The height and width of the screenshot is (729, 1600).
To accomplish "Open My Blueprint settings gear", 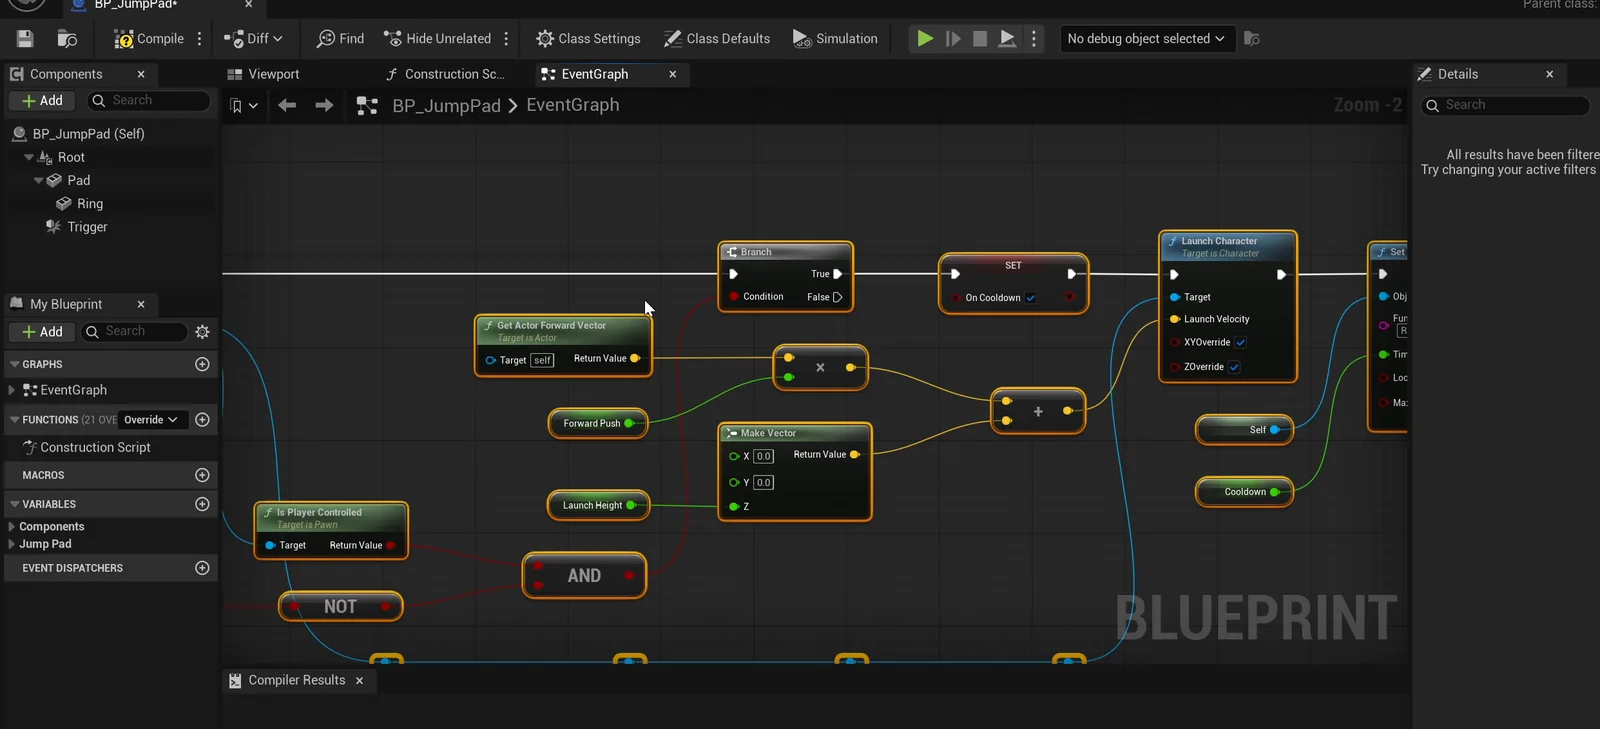I will [x=203, y=332].
